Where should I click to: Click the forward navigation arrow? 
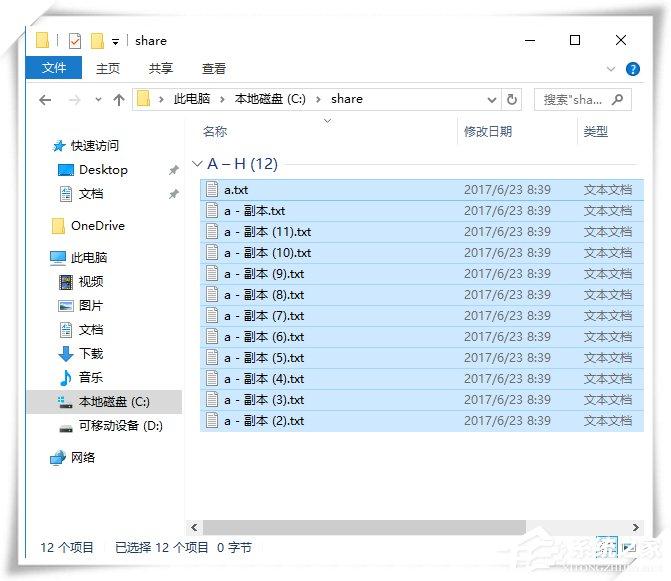click(x=74, y=100)
